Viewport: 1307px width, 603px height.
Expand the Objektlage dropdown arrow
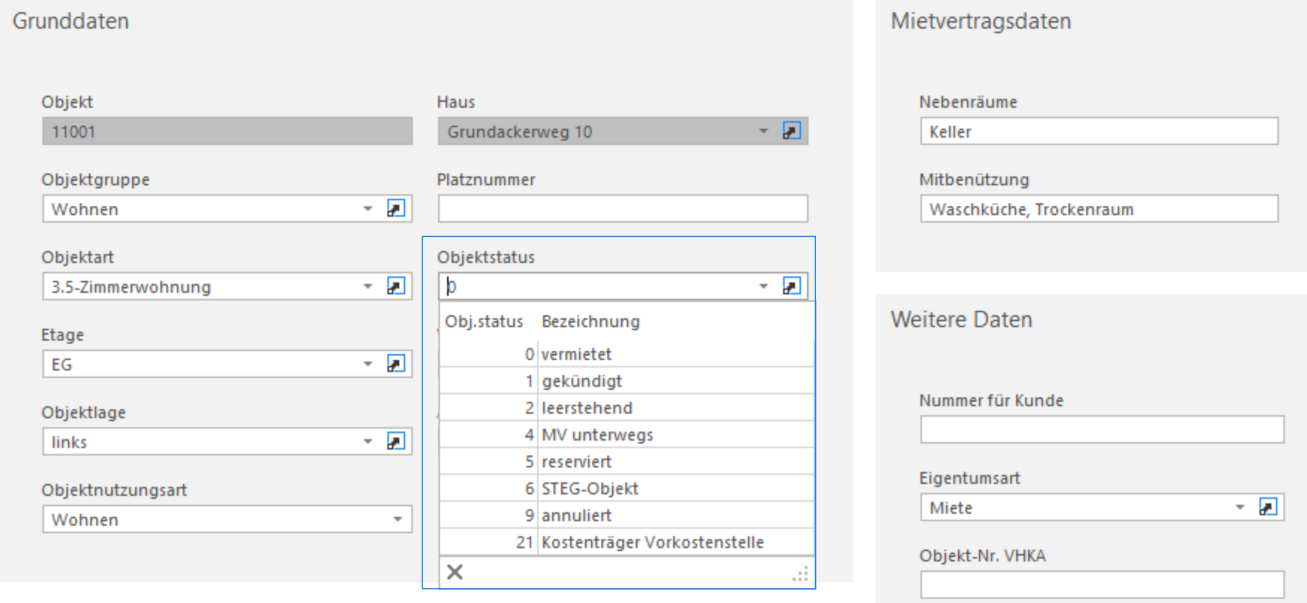pyautogui.click(x=368, y=441)
